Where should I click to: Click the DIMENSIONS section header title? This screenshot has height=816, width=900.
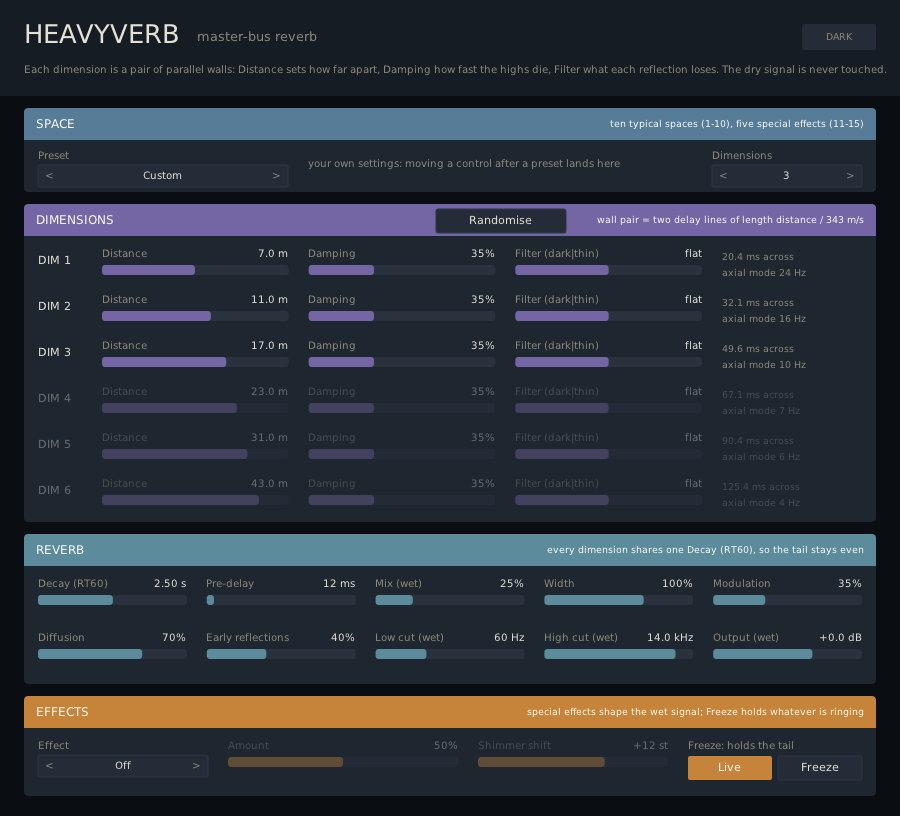pyautogui.click(x=75, y=220)
